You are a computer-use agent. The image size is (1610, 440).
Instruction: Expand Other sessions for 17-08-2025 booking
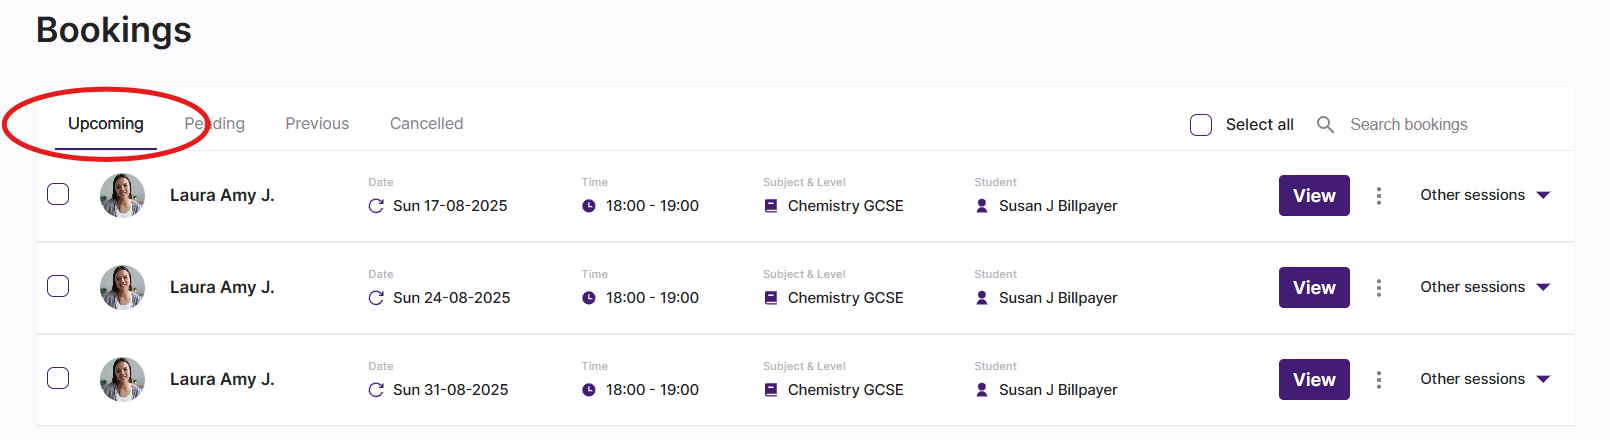[x=1485, y=195]
